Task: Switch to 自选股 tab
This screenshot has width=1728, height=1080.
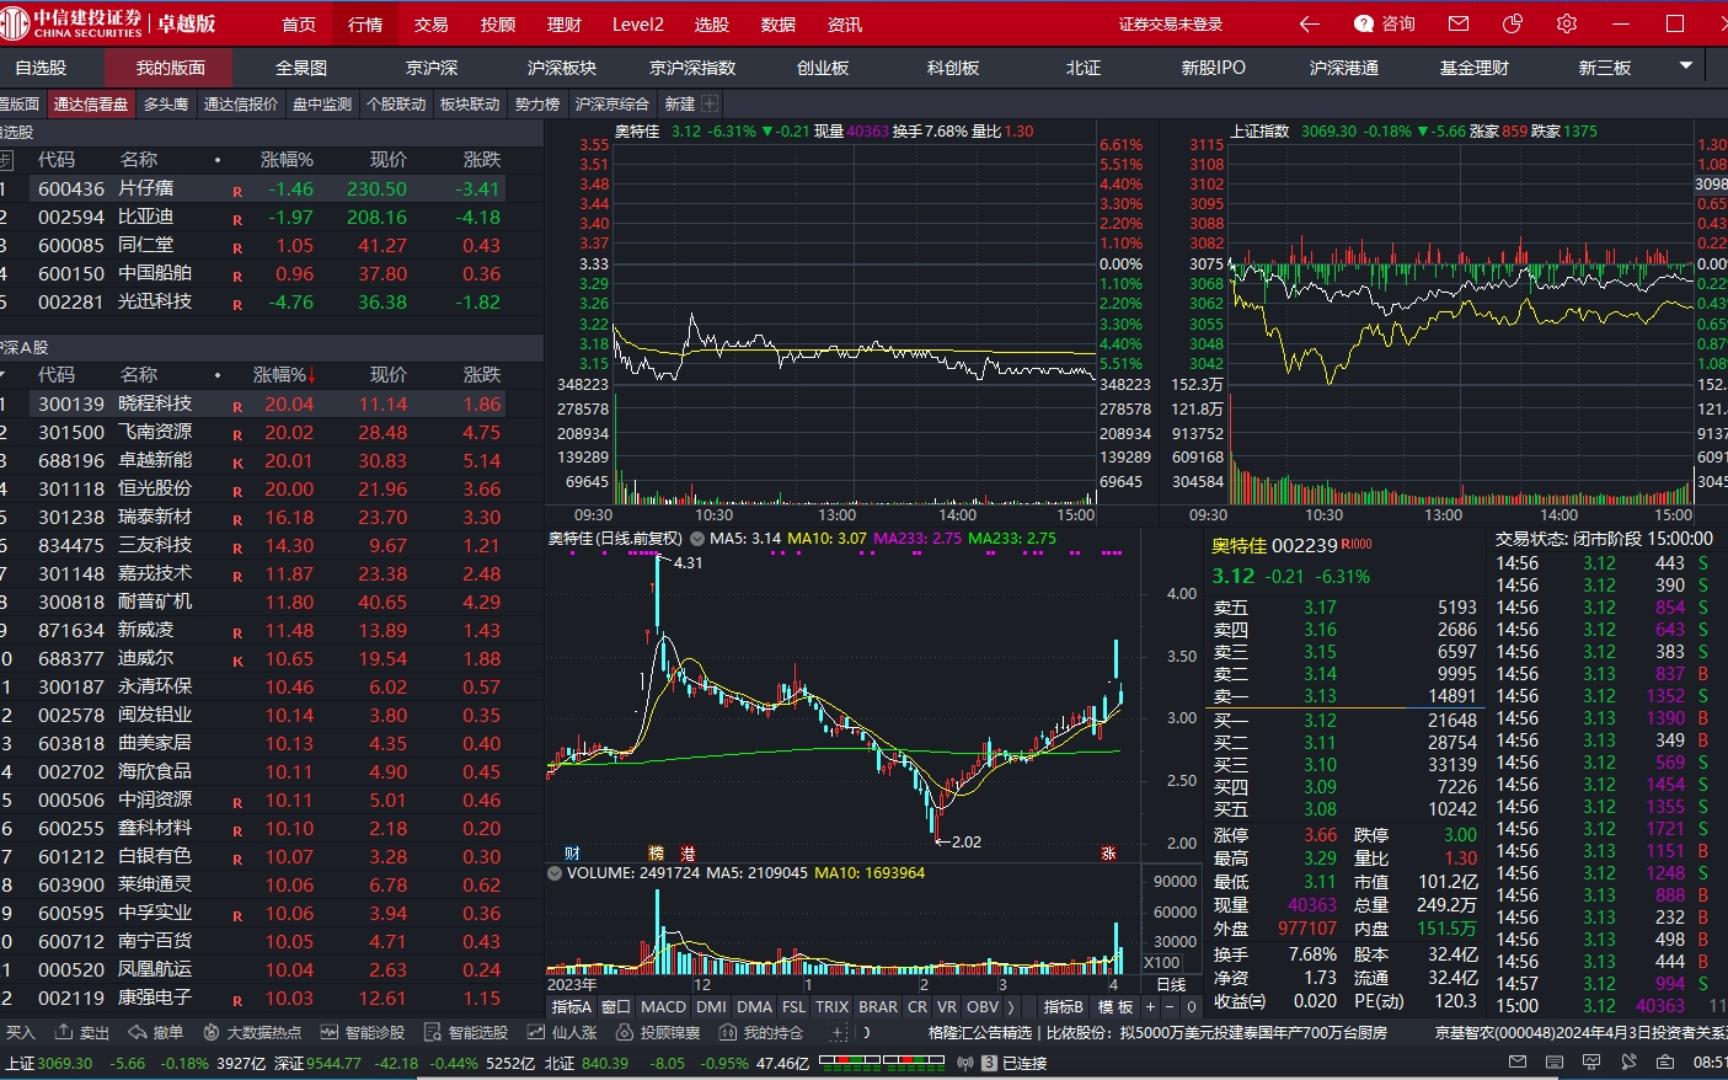Action: (x=40, y=68)
